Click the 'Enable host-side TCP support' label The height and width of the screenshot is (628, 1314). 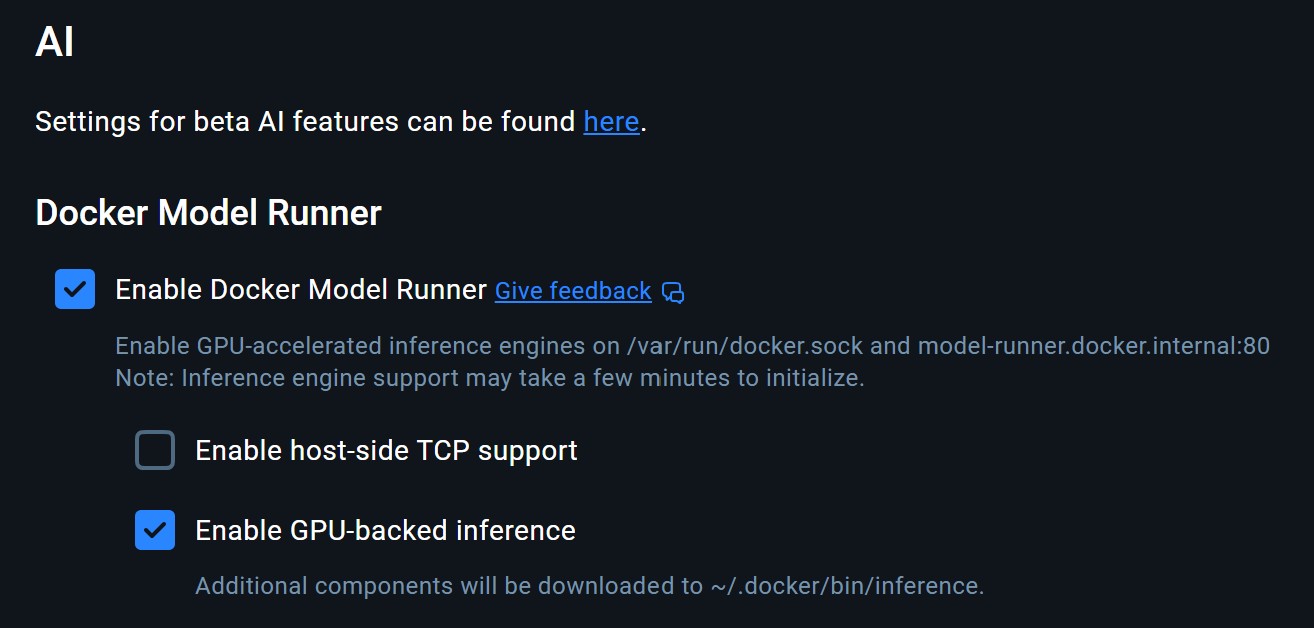(x=386, y=450)
